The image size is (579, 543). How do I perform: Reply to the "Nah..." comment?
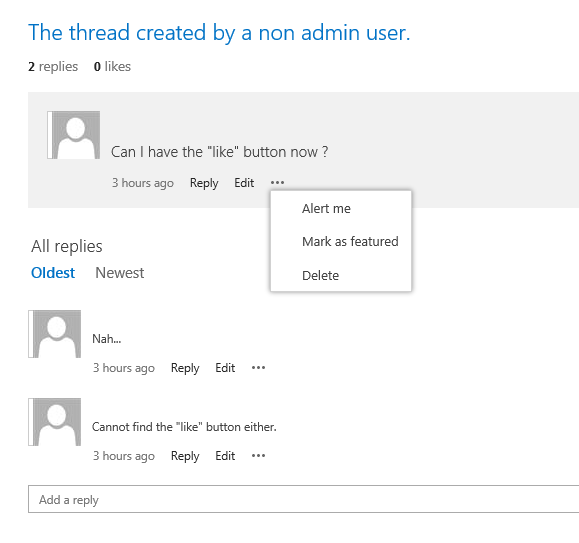185,368
